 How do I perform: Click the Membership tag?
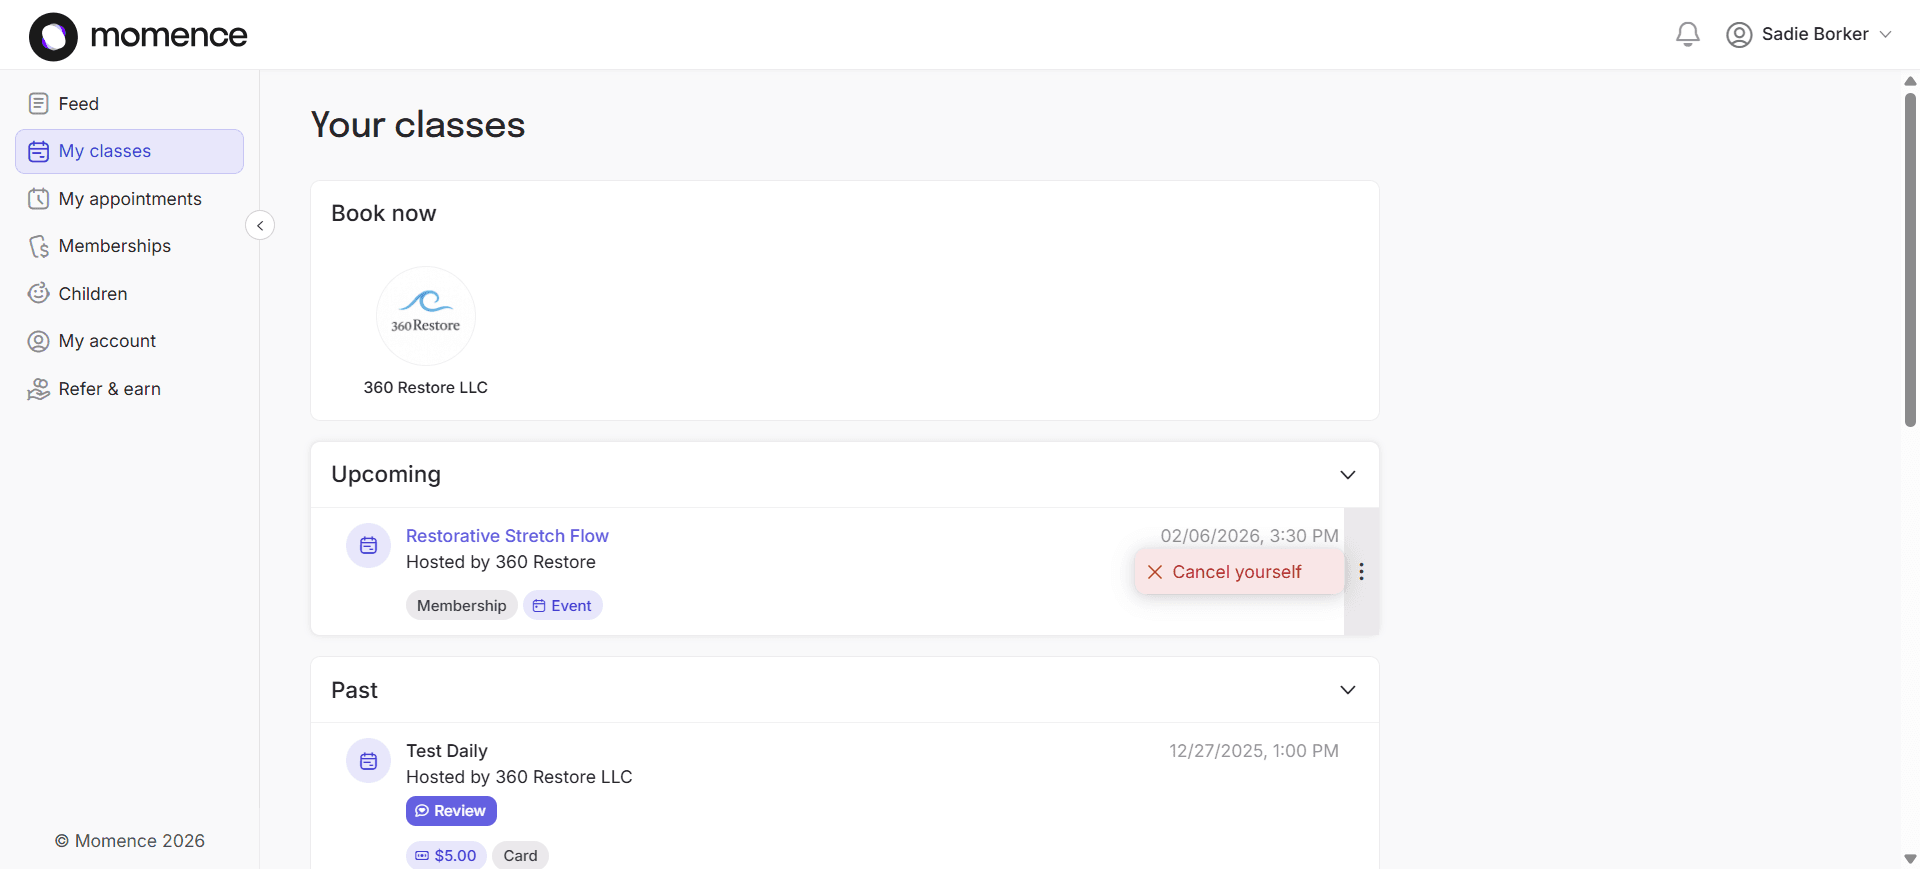[x=462, y=606]
